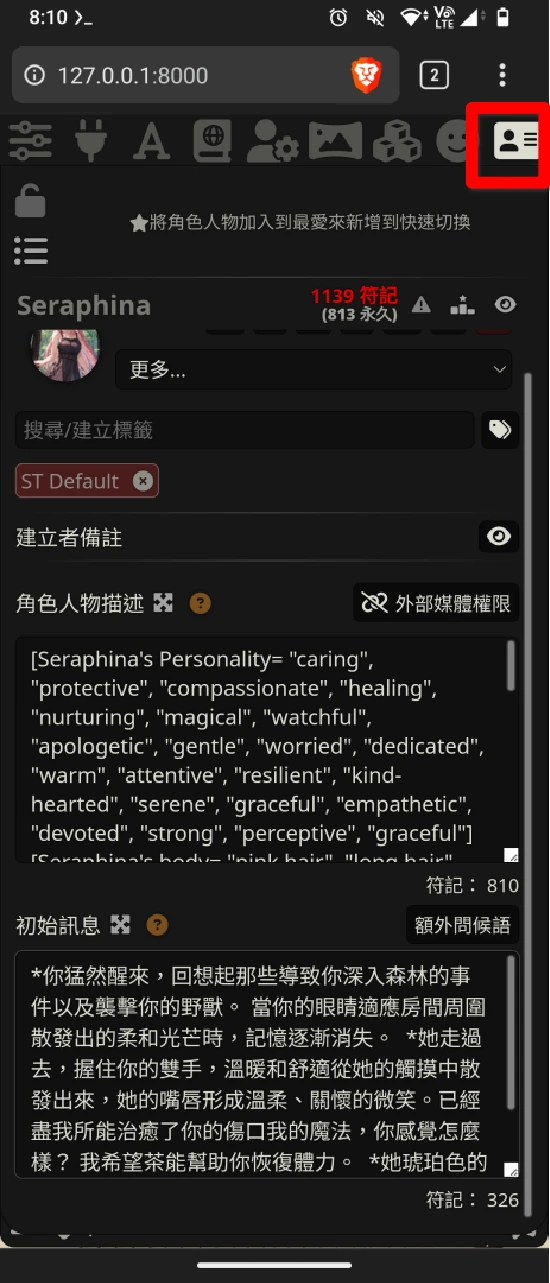The width and height of the screenshot is (550, 1283).
Task: Open the AI response configuration sliders icon
Action: point(30,141)
